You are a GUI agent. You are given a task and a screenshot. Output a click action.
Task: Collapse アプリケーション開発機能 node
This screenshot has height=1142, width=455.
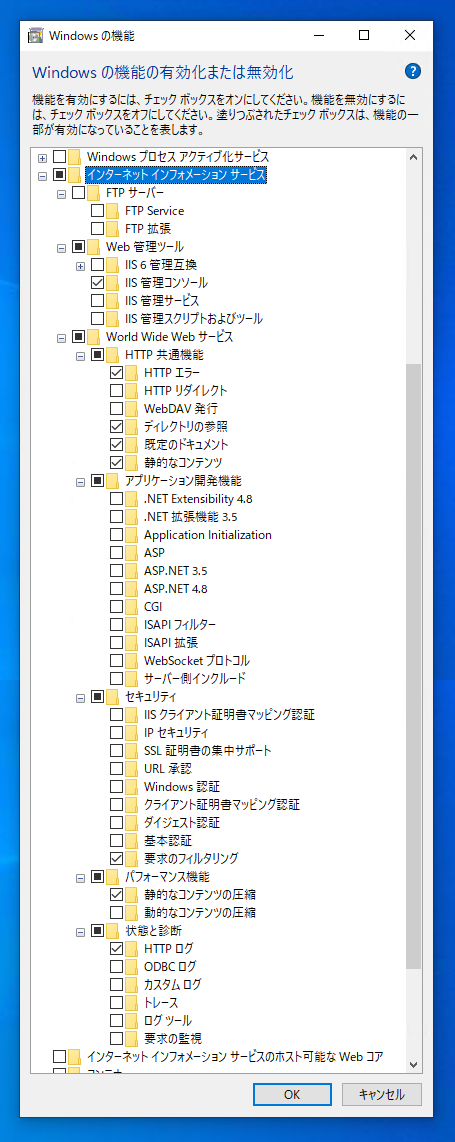pos(80,481)
